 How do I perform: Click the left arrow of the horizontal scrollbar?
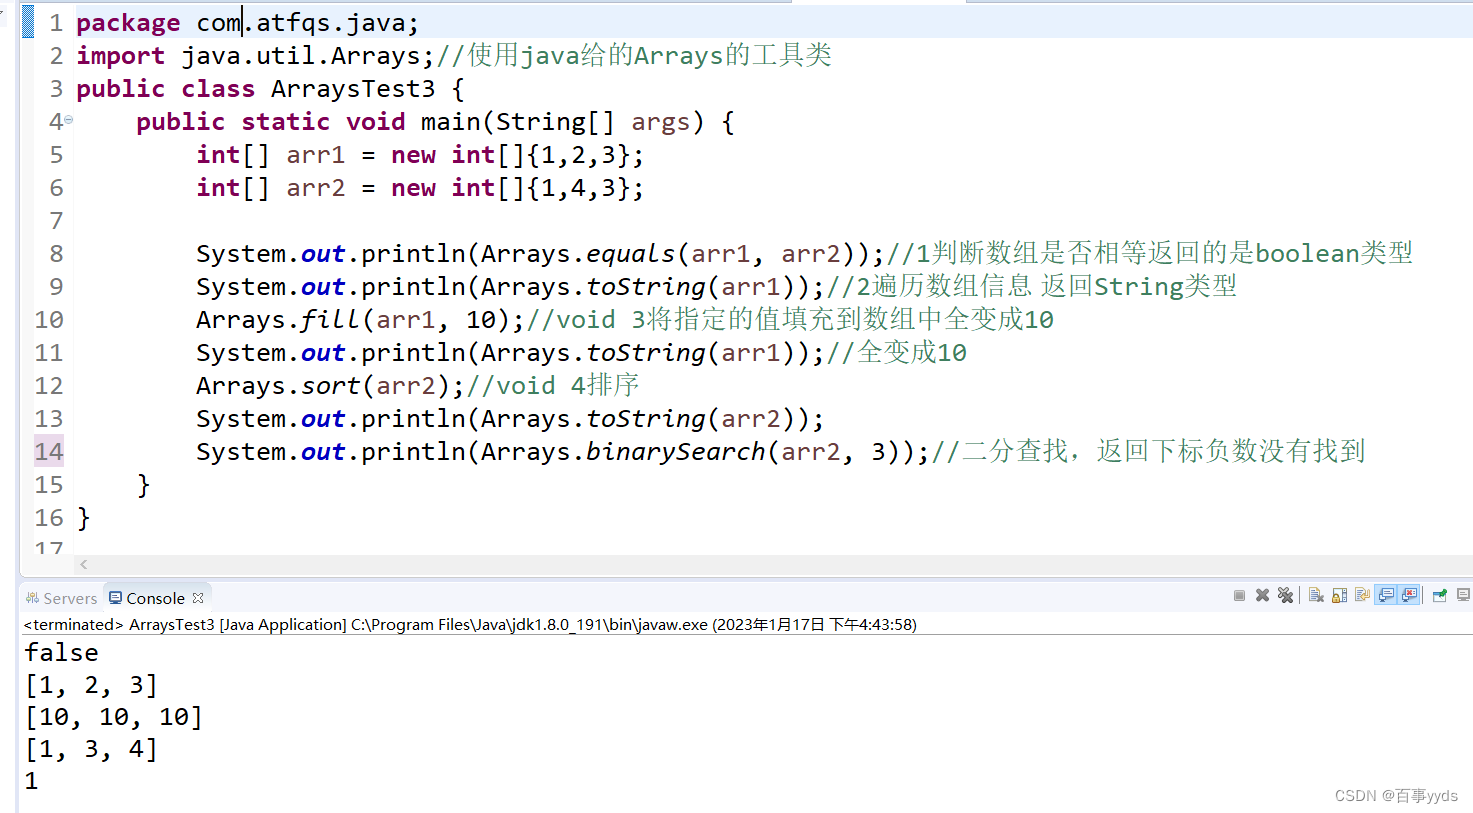[x=83, y=564]
